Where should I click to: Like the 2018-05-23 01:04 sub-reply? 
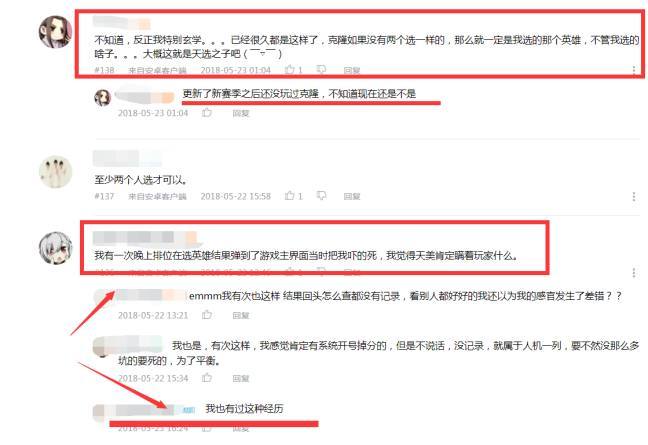[207, 113]
